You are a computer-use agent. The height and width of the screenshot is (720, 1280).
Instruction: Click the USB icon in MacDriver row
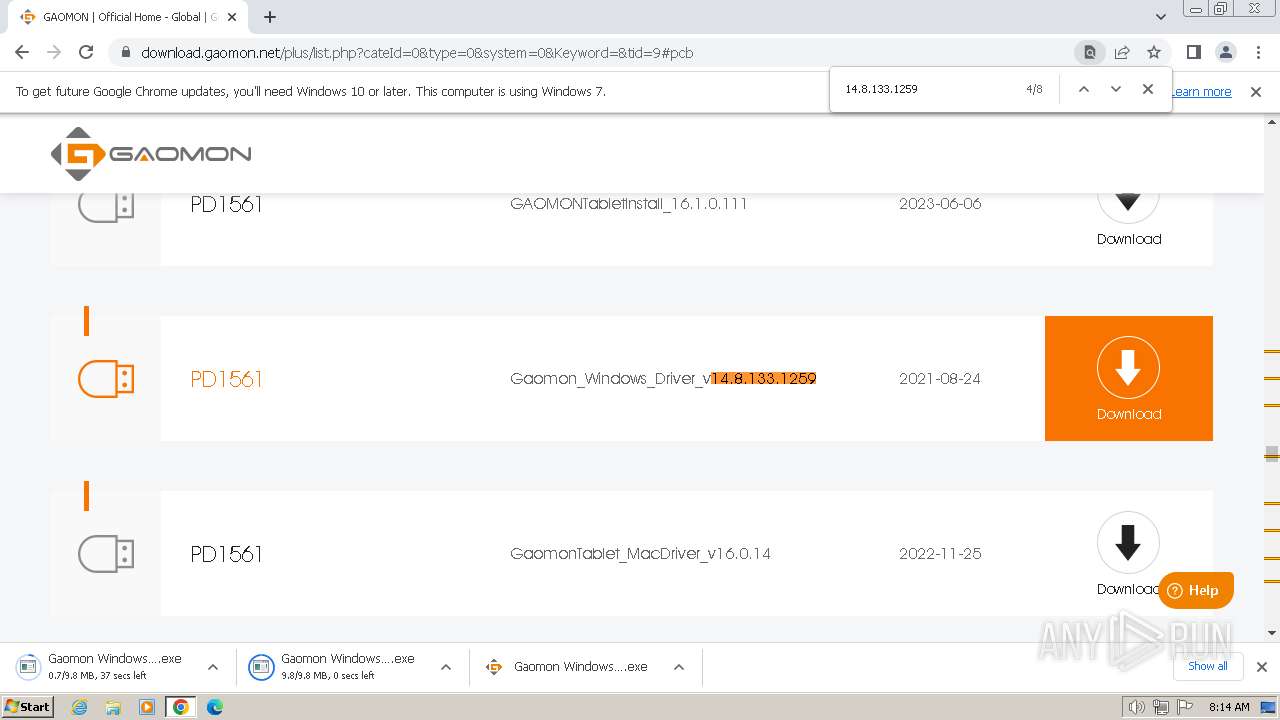coord(106,554)
